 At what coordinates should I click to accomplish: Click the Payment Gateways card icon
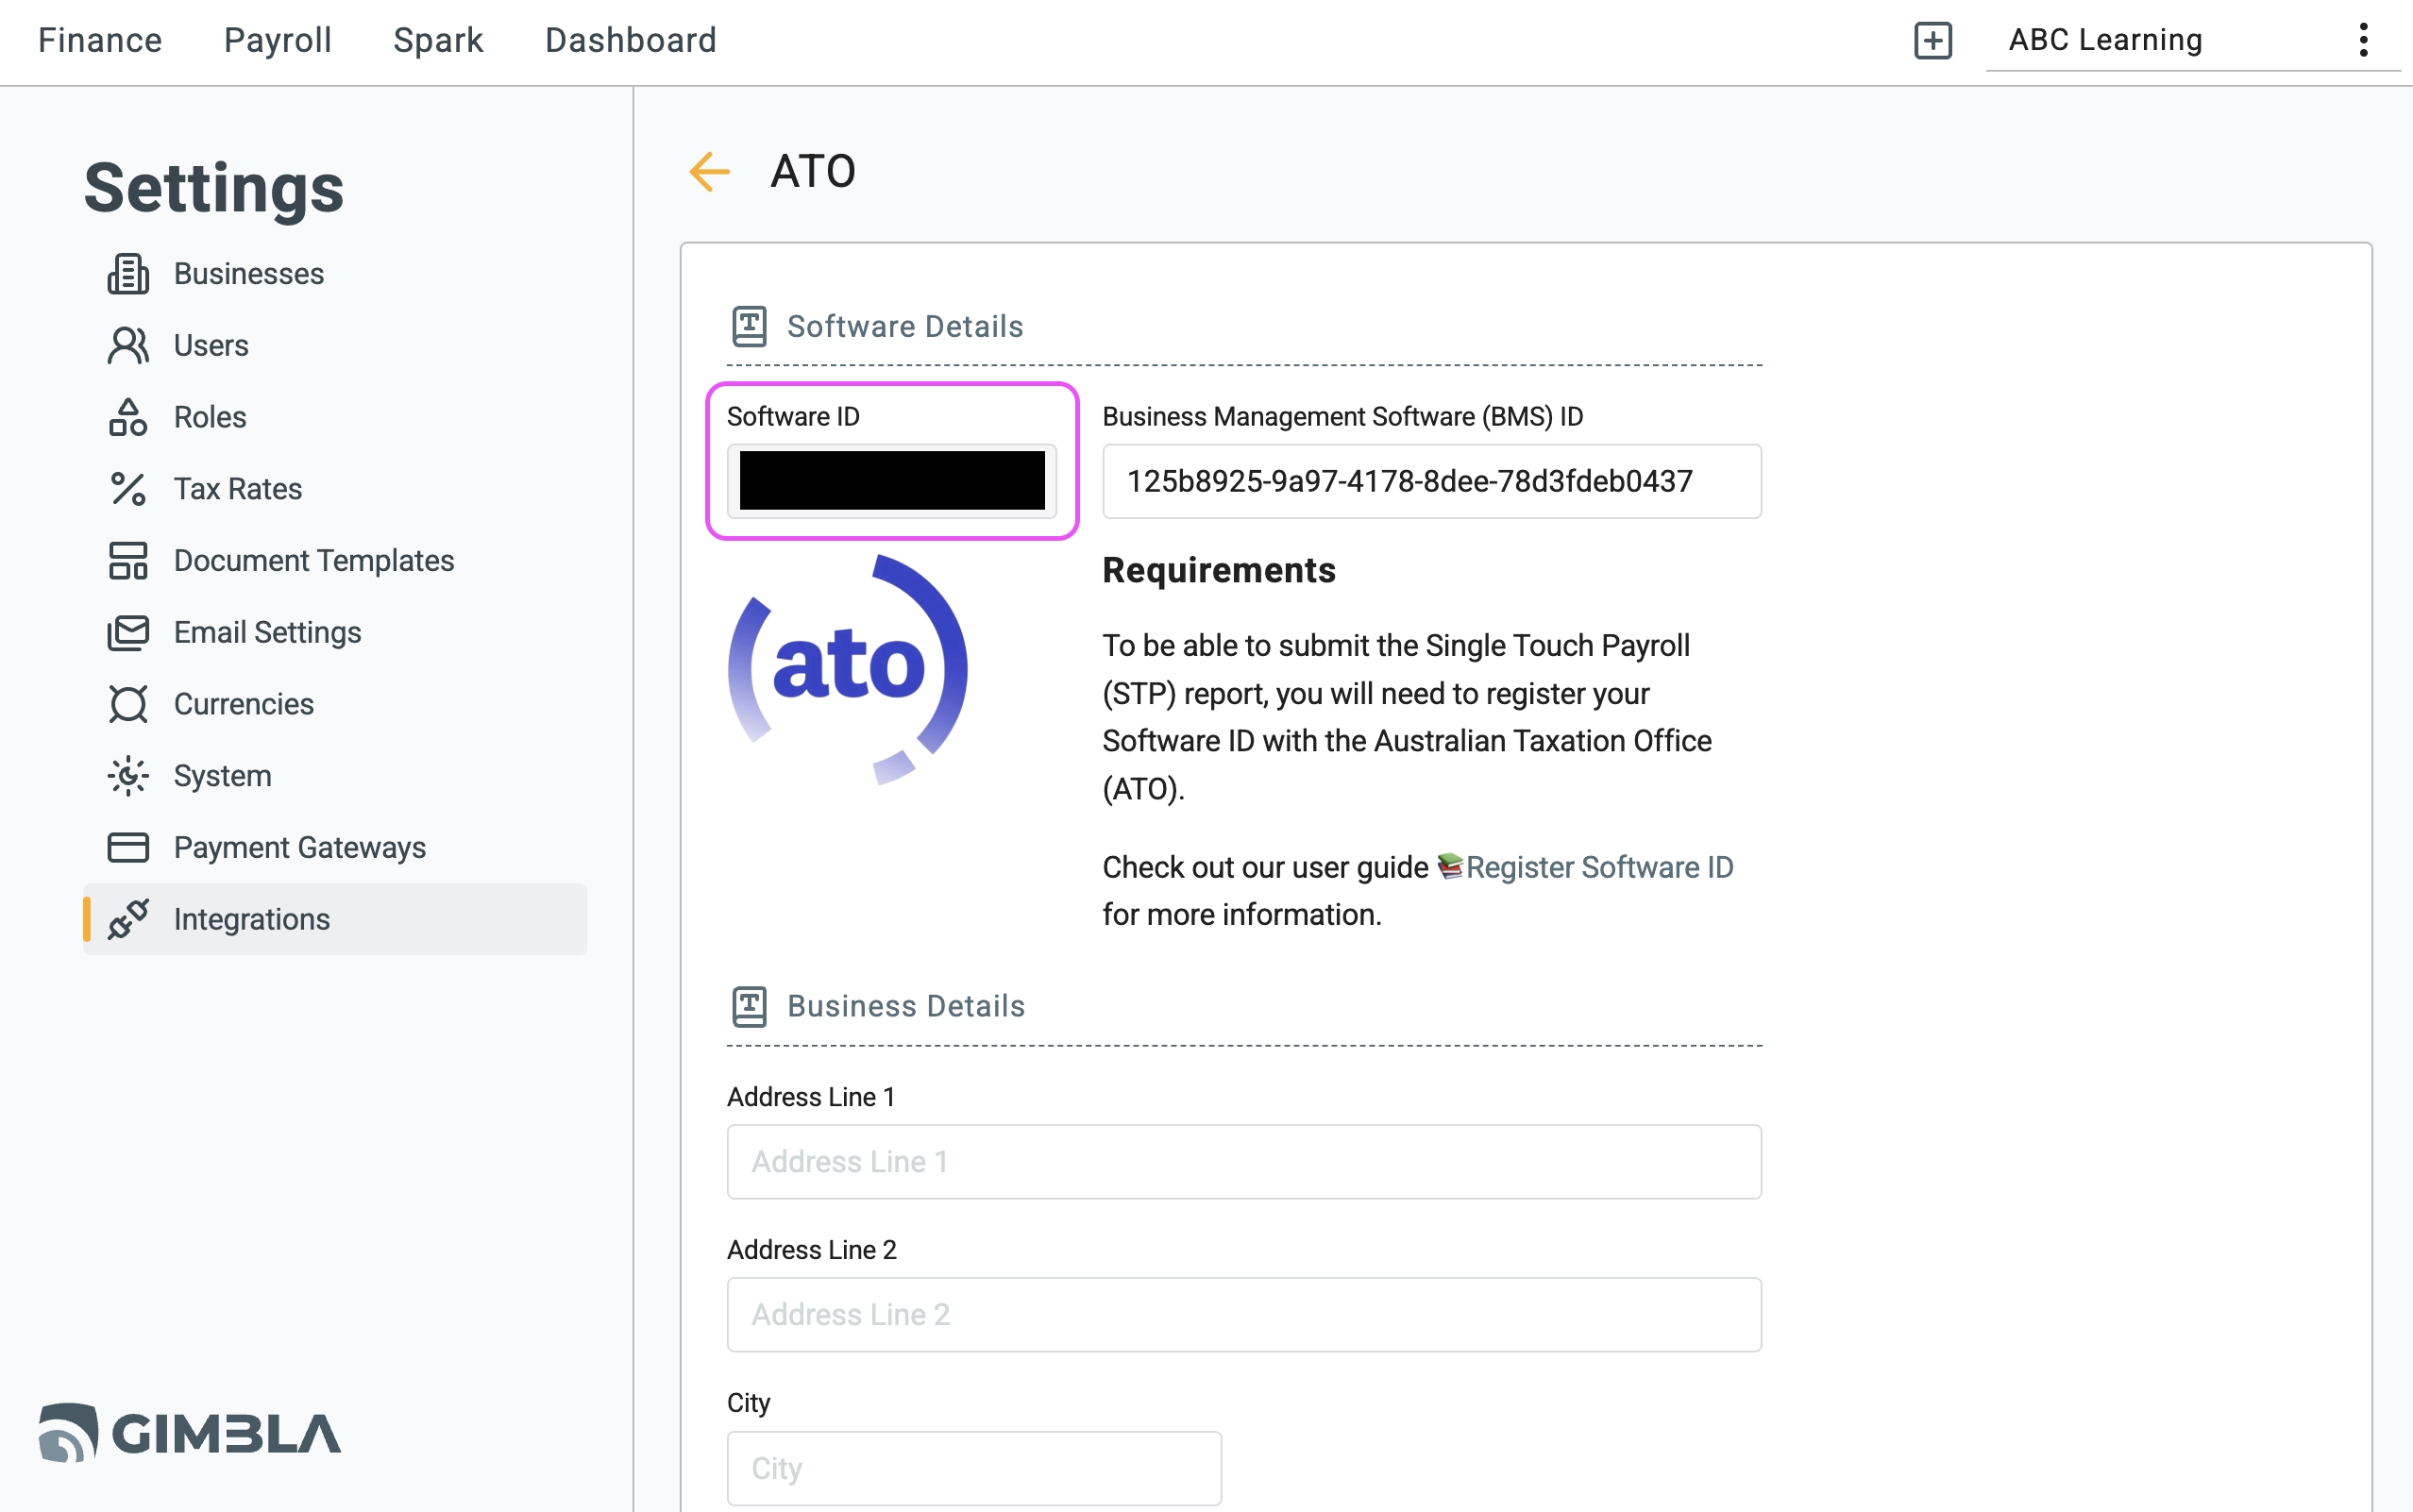coord(128,848)
